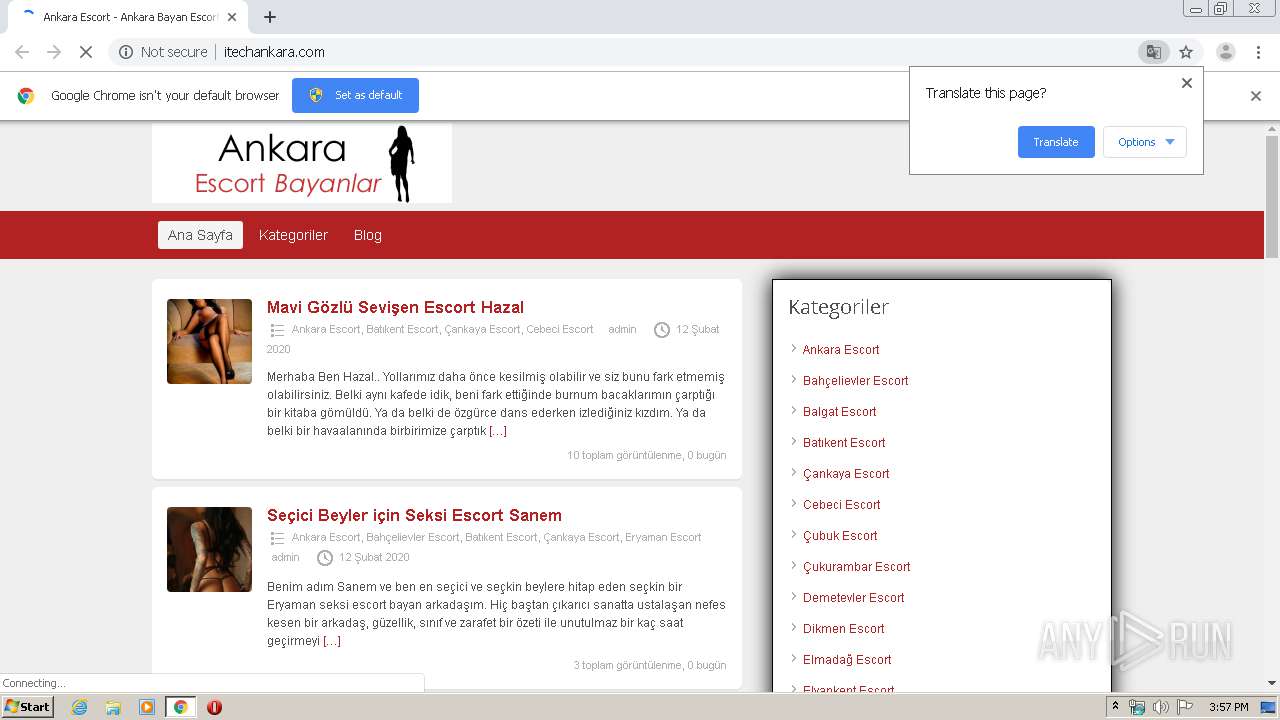Open Balgat Escort category
Image resolution: width=1280 pixels, height=720 pixels.
tap(839, 412)
